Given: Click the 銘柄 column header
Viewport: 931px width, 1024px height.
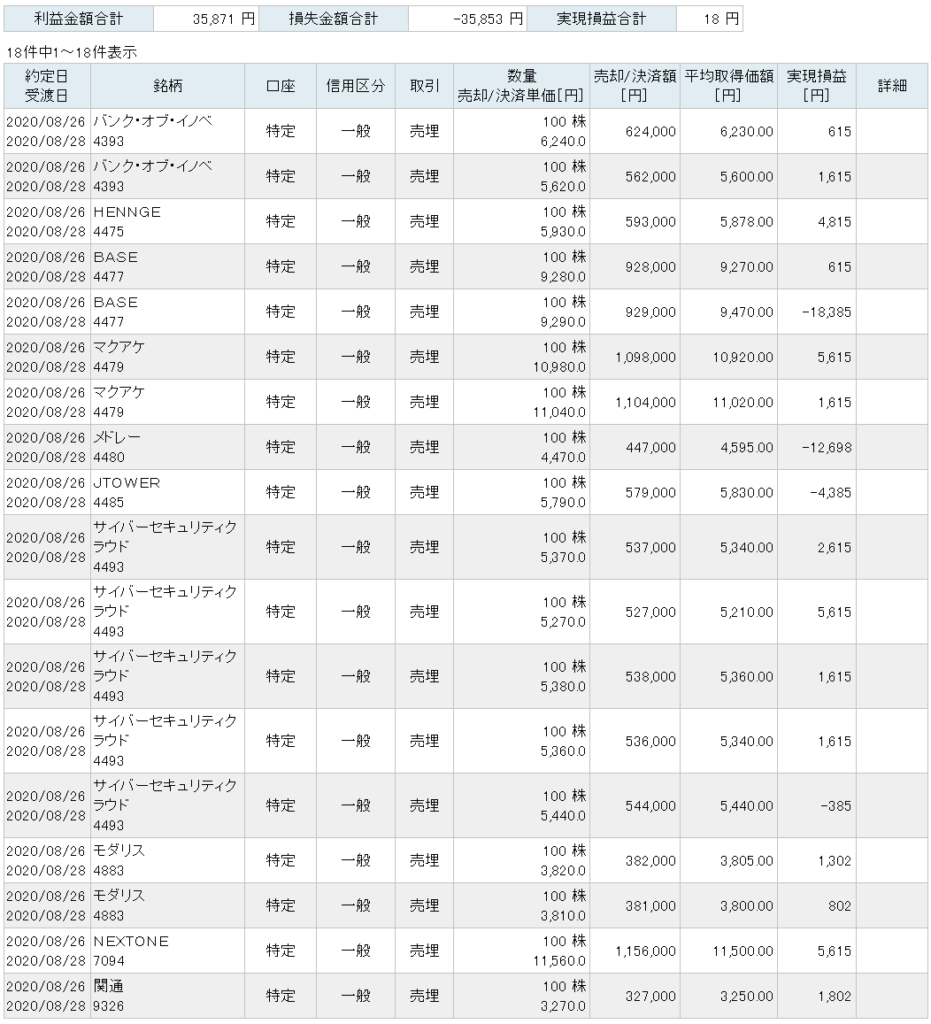Looking at the screenshot, I should (x=167, y=86).
